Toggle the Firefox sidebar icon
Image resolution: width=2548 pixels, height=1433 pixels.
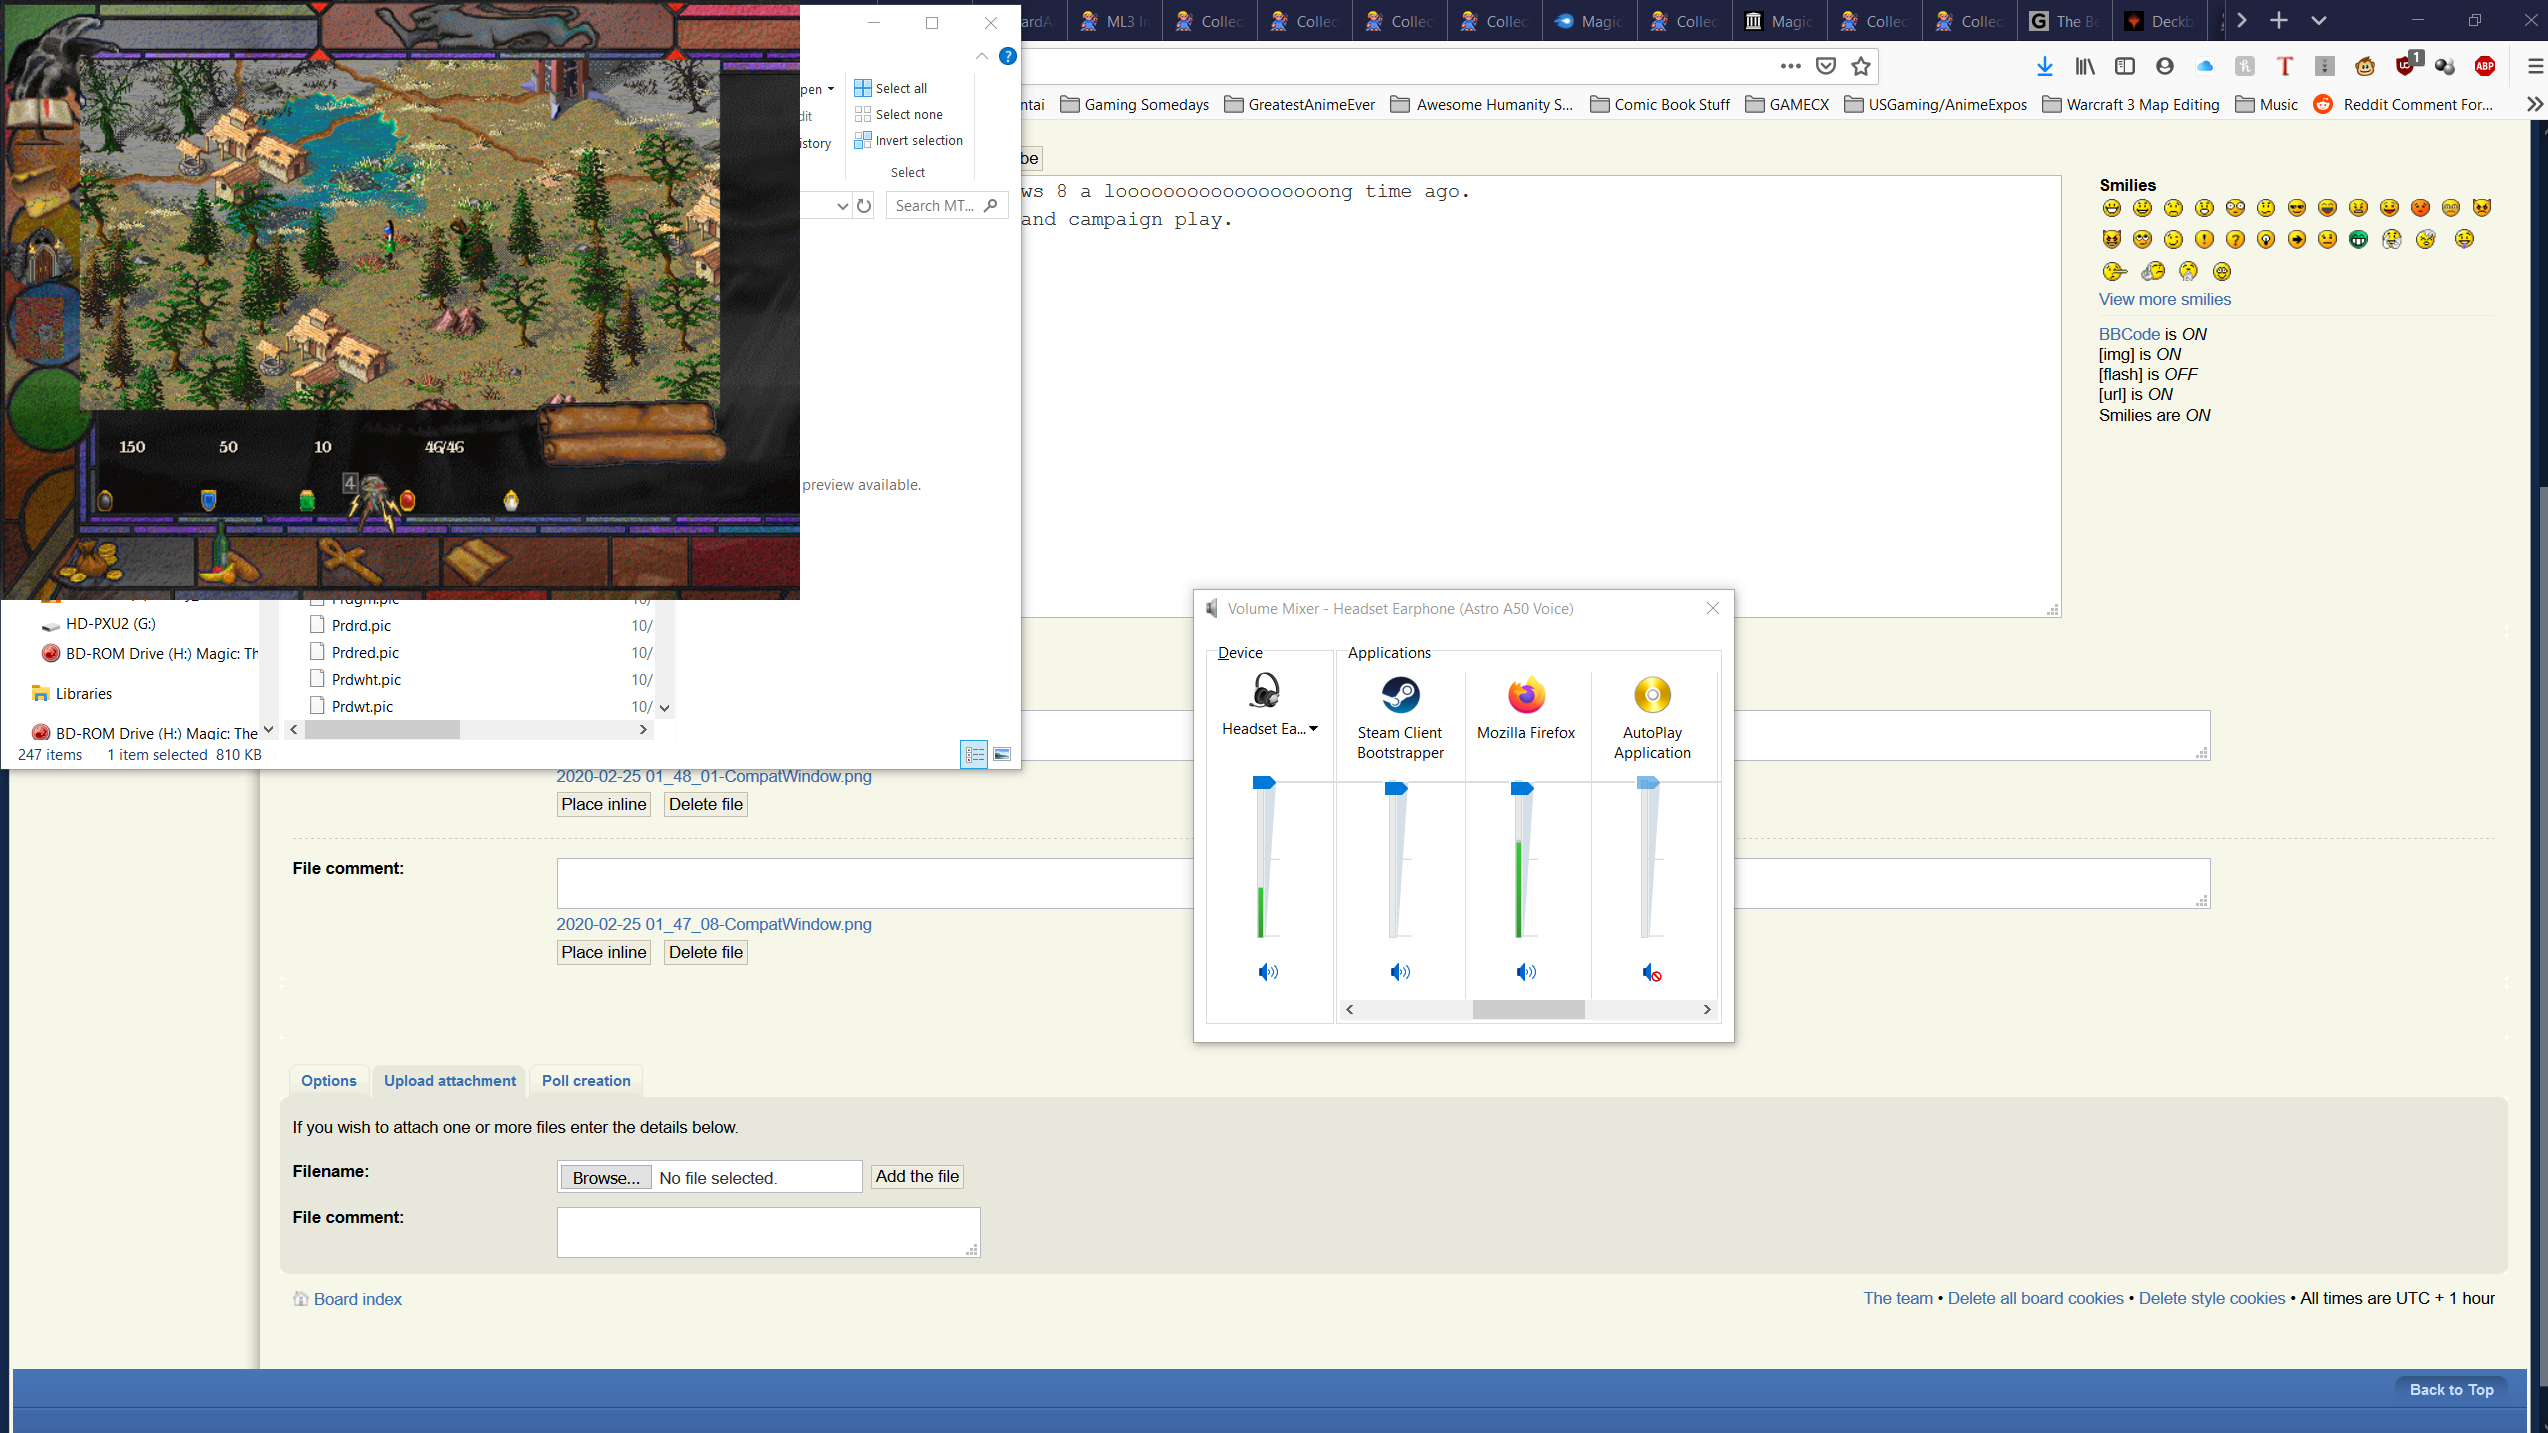2125,66
